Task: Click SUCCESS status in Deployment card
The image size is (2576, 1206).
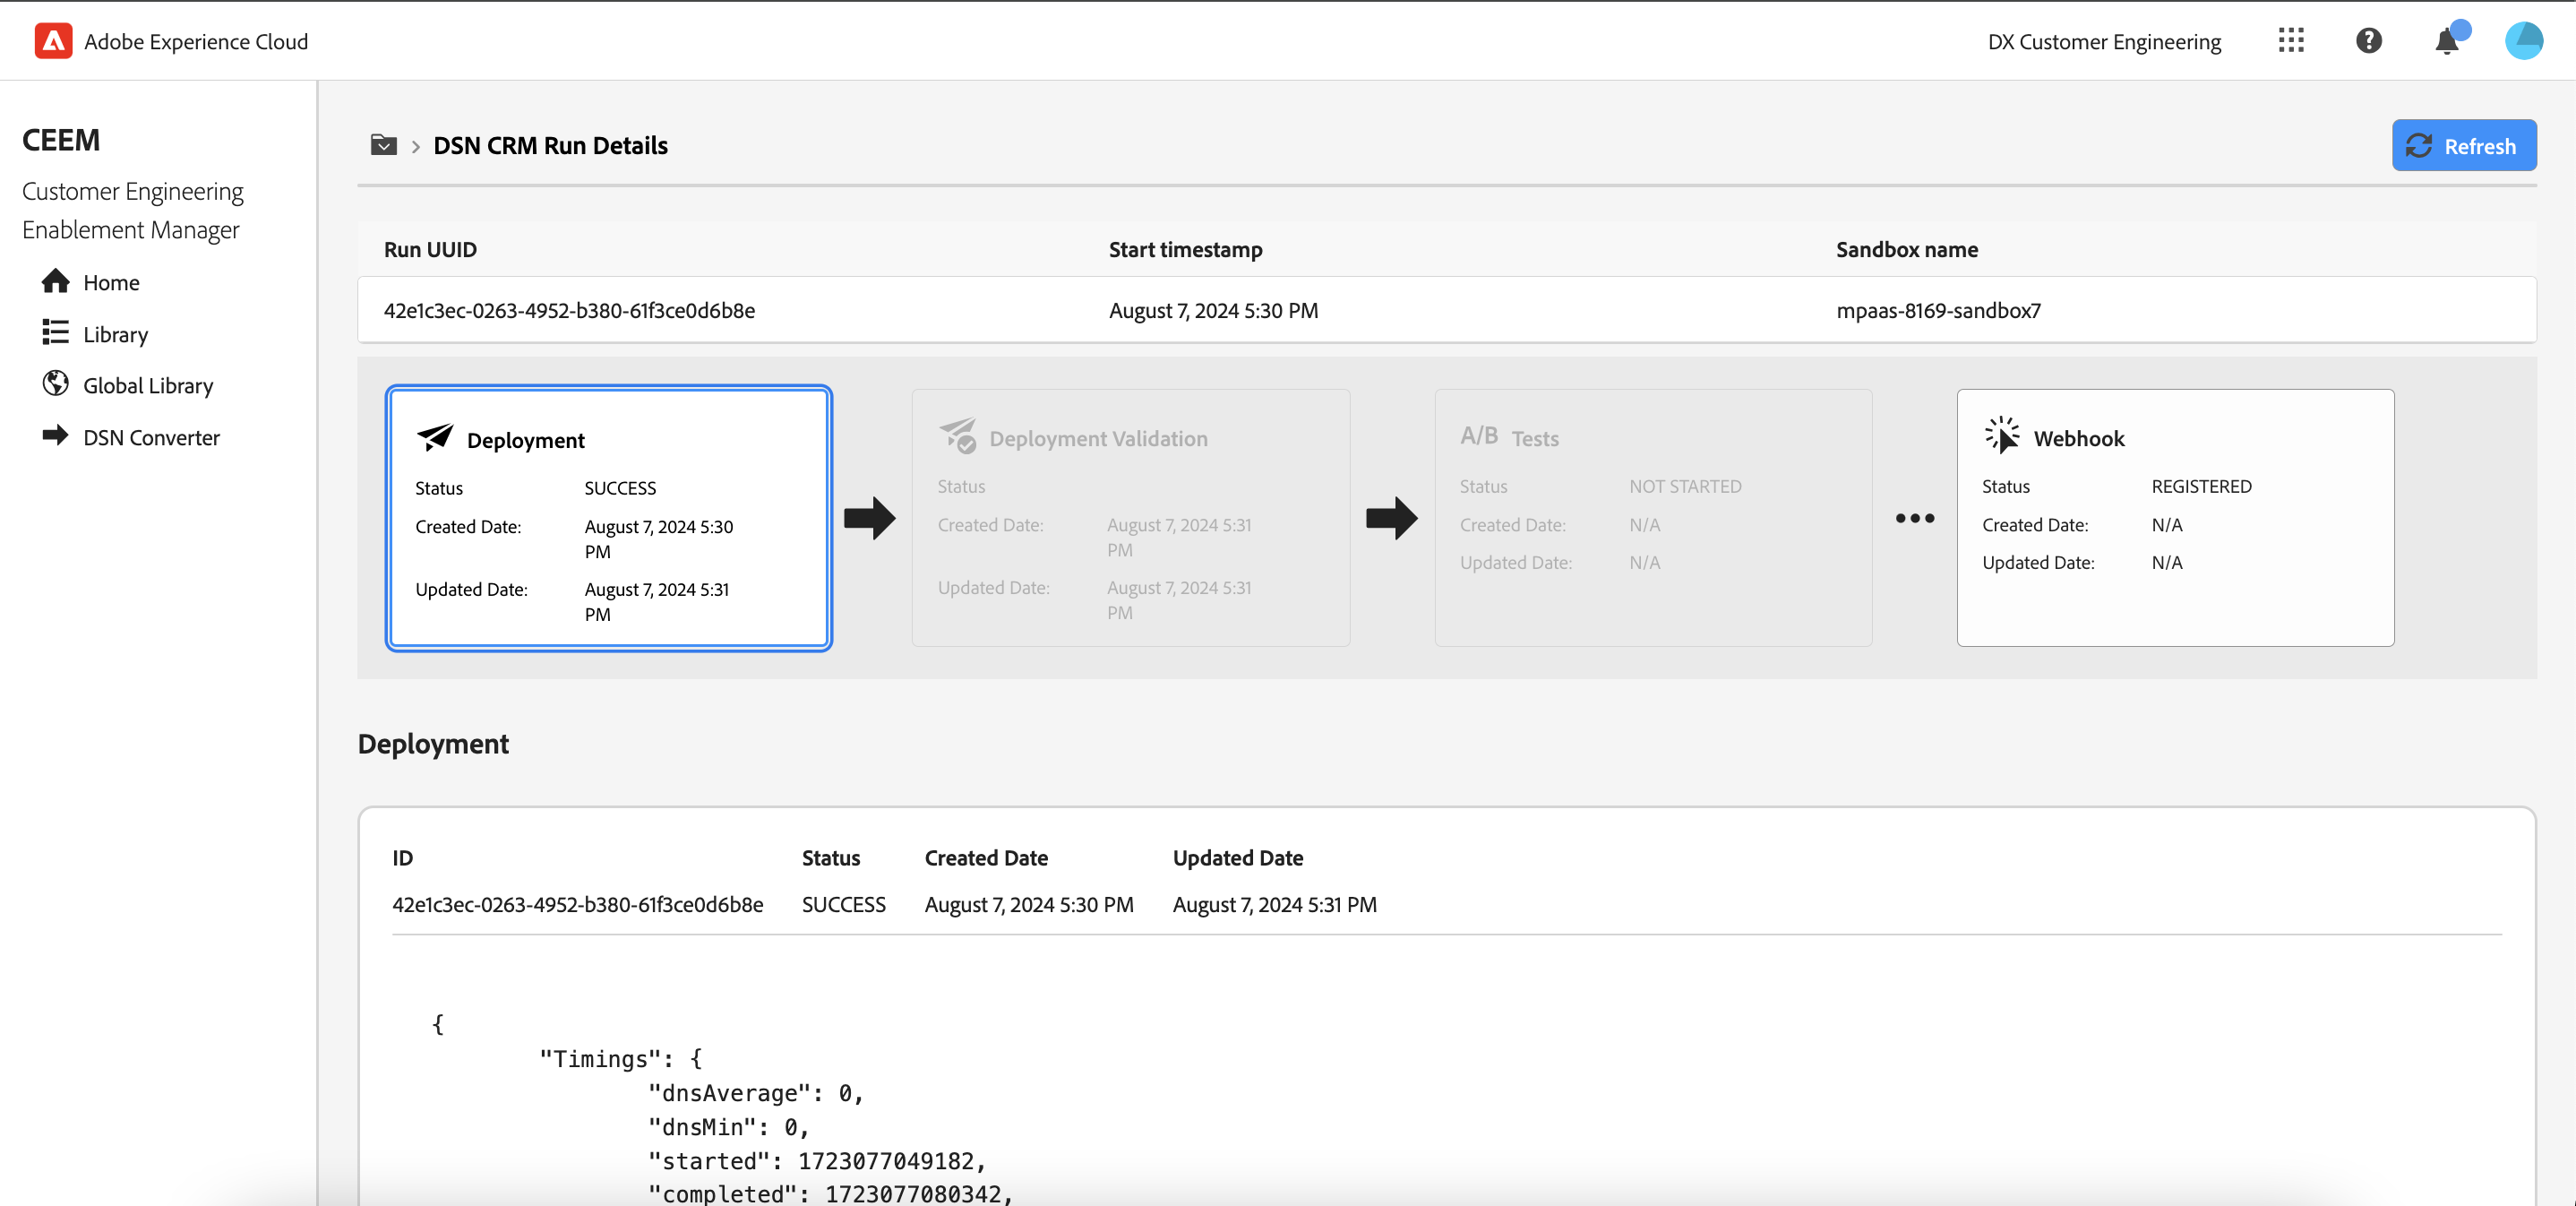Action: 620,488
